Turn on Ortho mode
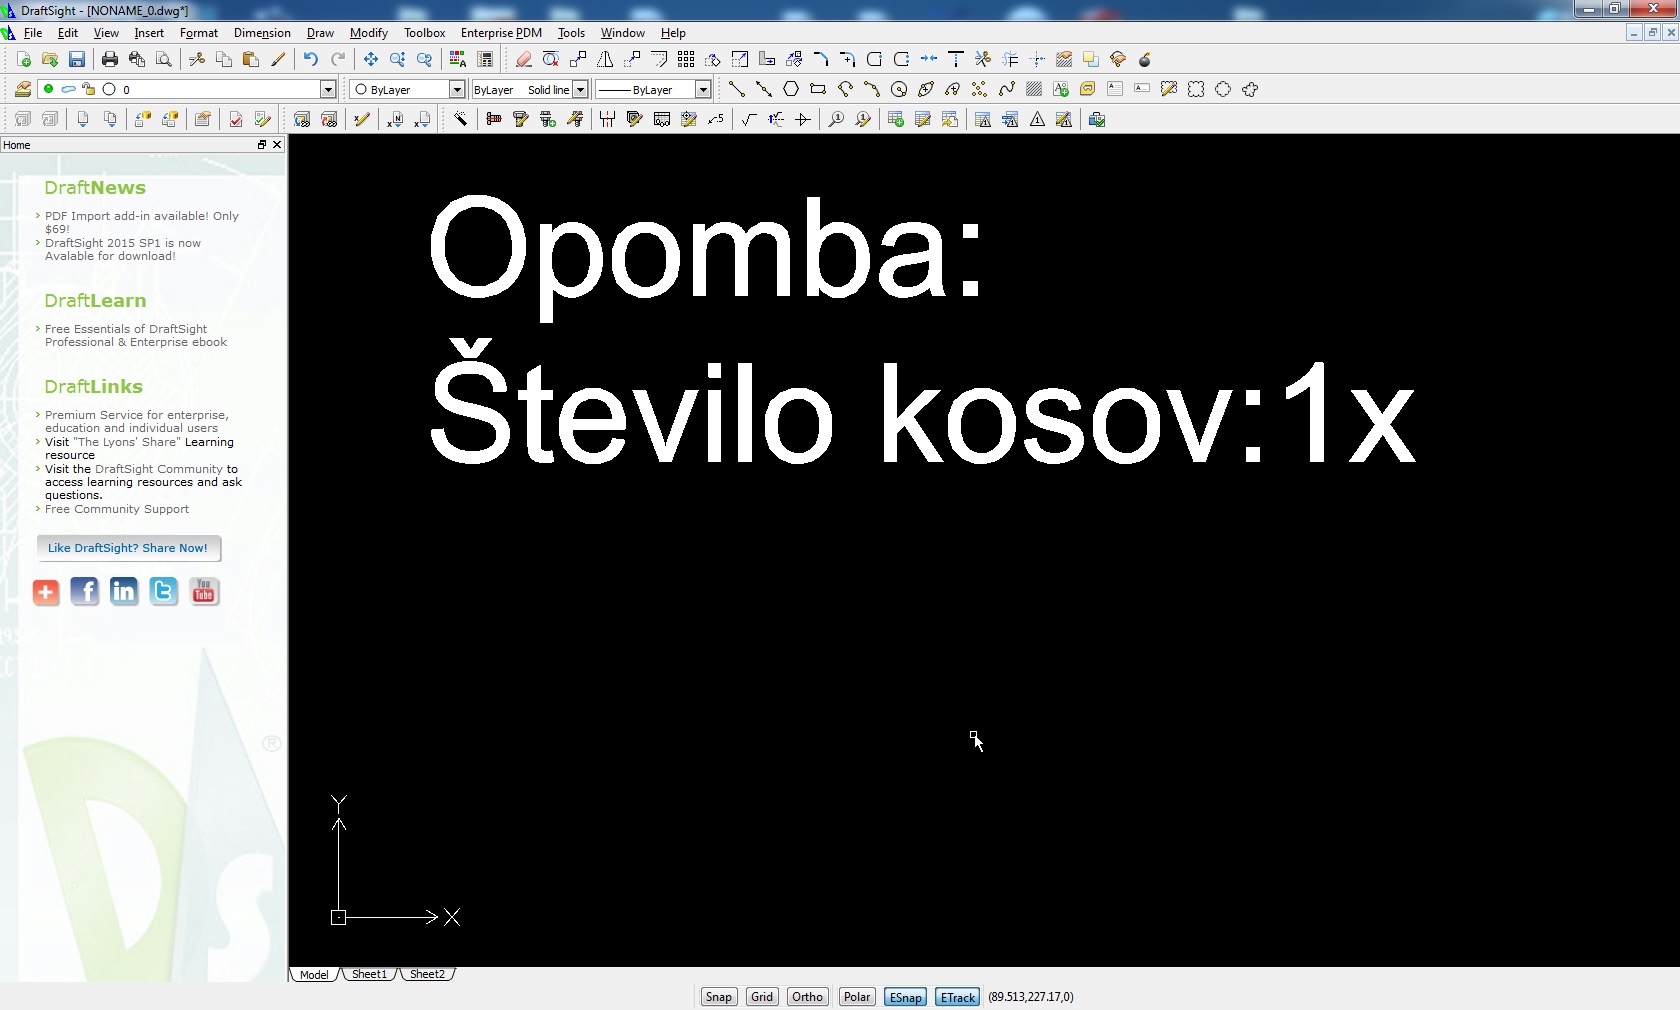The width and height of the screenshot is (1680, 1010). pos(807,997)
